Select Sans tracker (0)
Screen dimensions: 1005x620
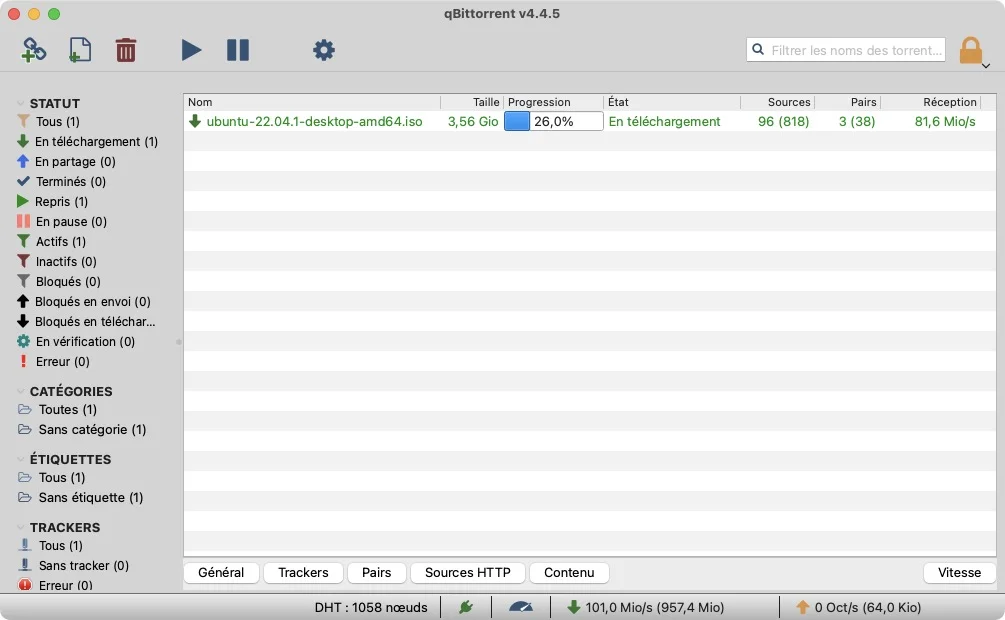[83, 566]
